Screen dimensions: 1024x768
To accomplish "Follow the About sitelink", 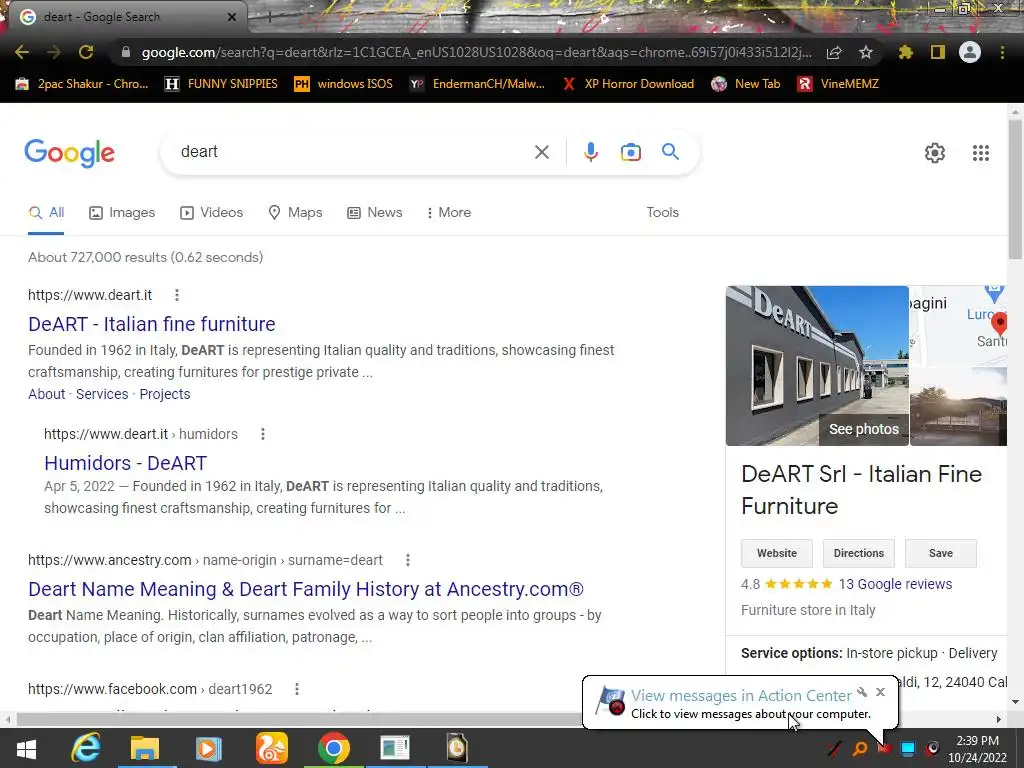I will point(46,394).
